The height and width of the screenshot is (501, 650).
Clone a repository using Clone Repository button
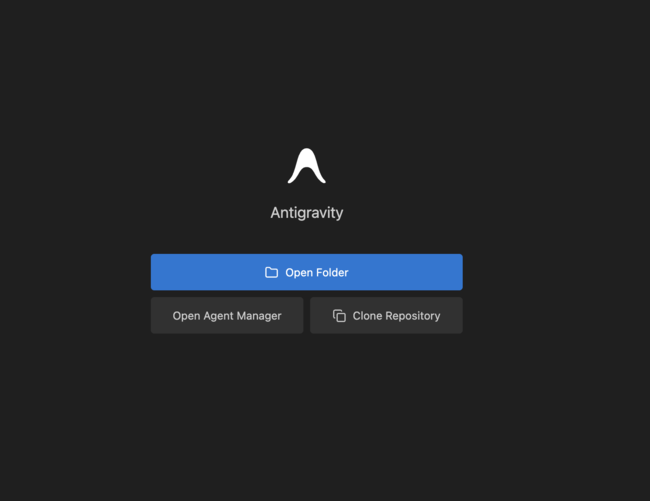click(386, 316)
